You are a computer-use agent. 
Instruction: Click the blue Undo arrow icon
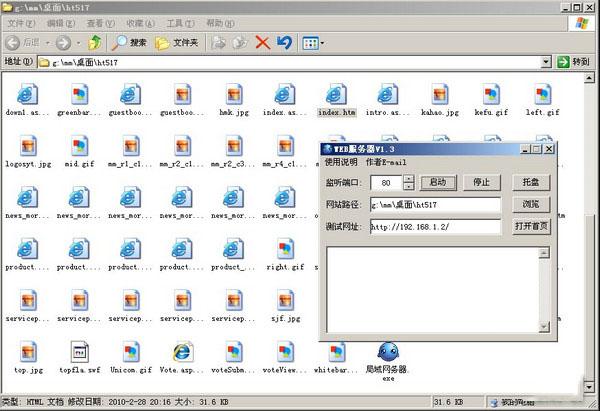(x=284, y=42)
